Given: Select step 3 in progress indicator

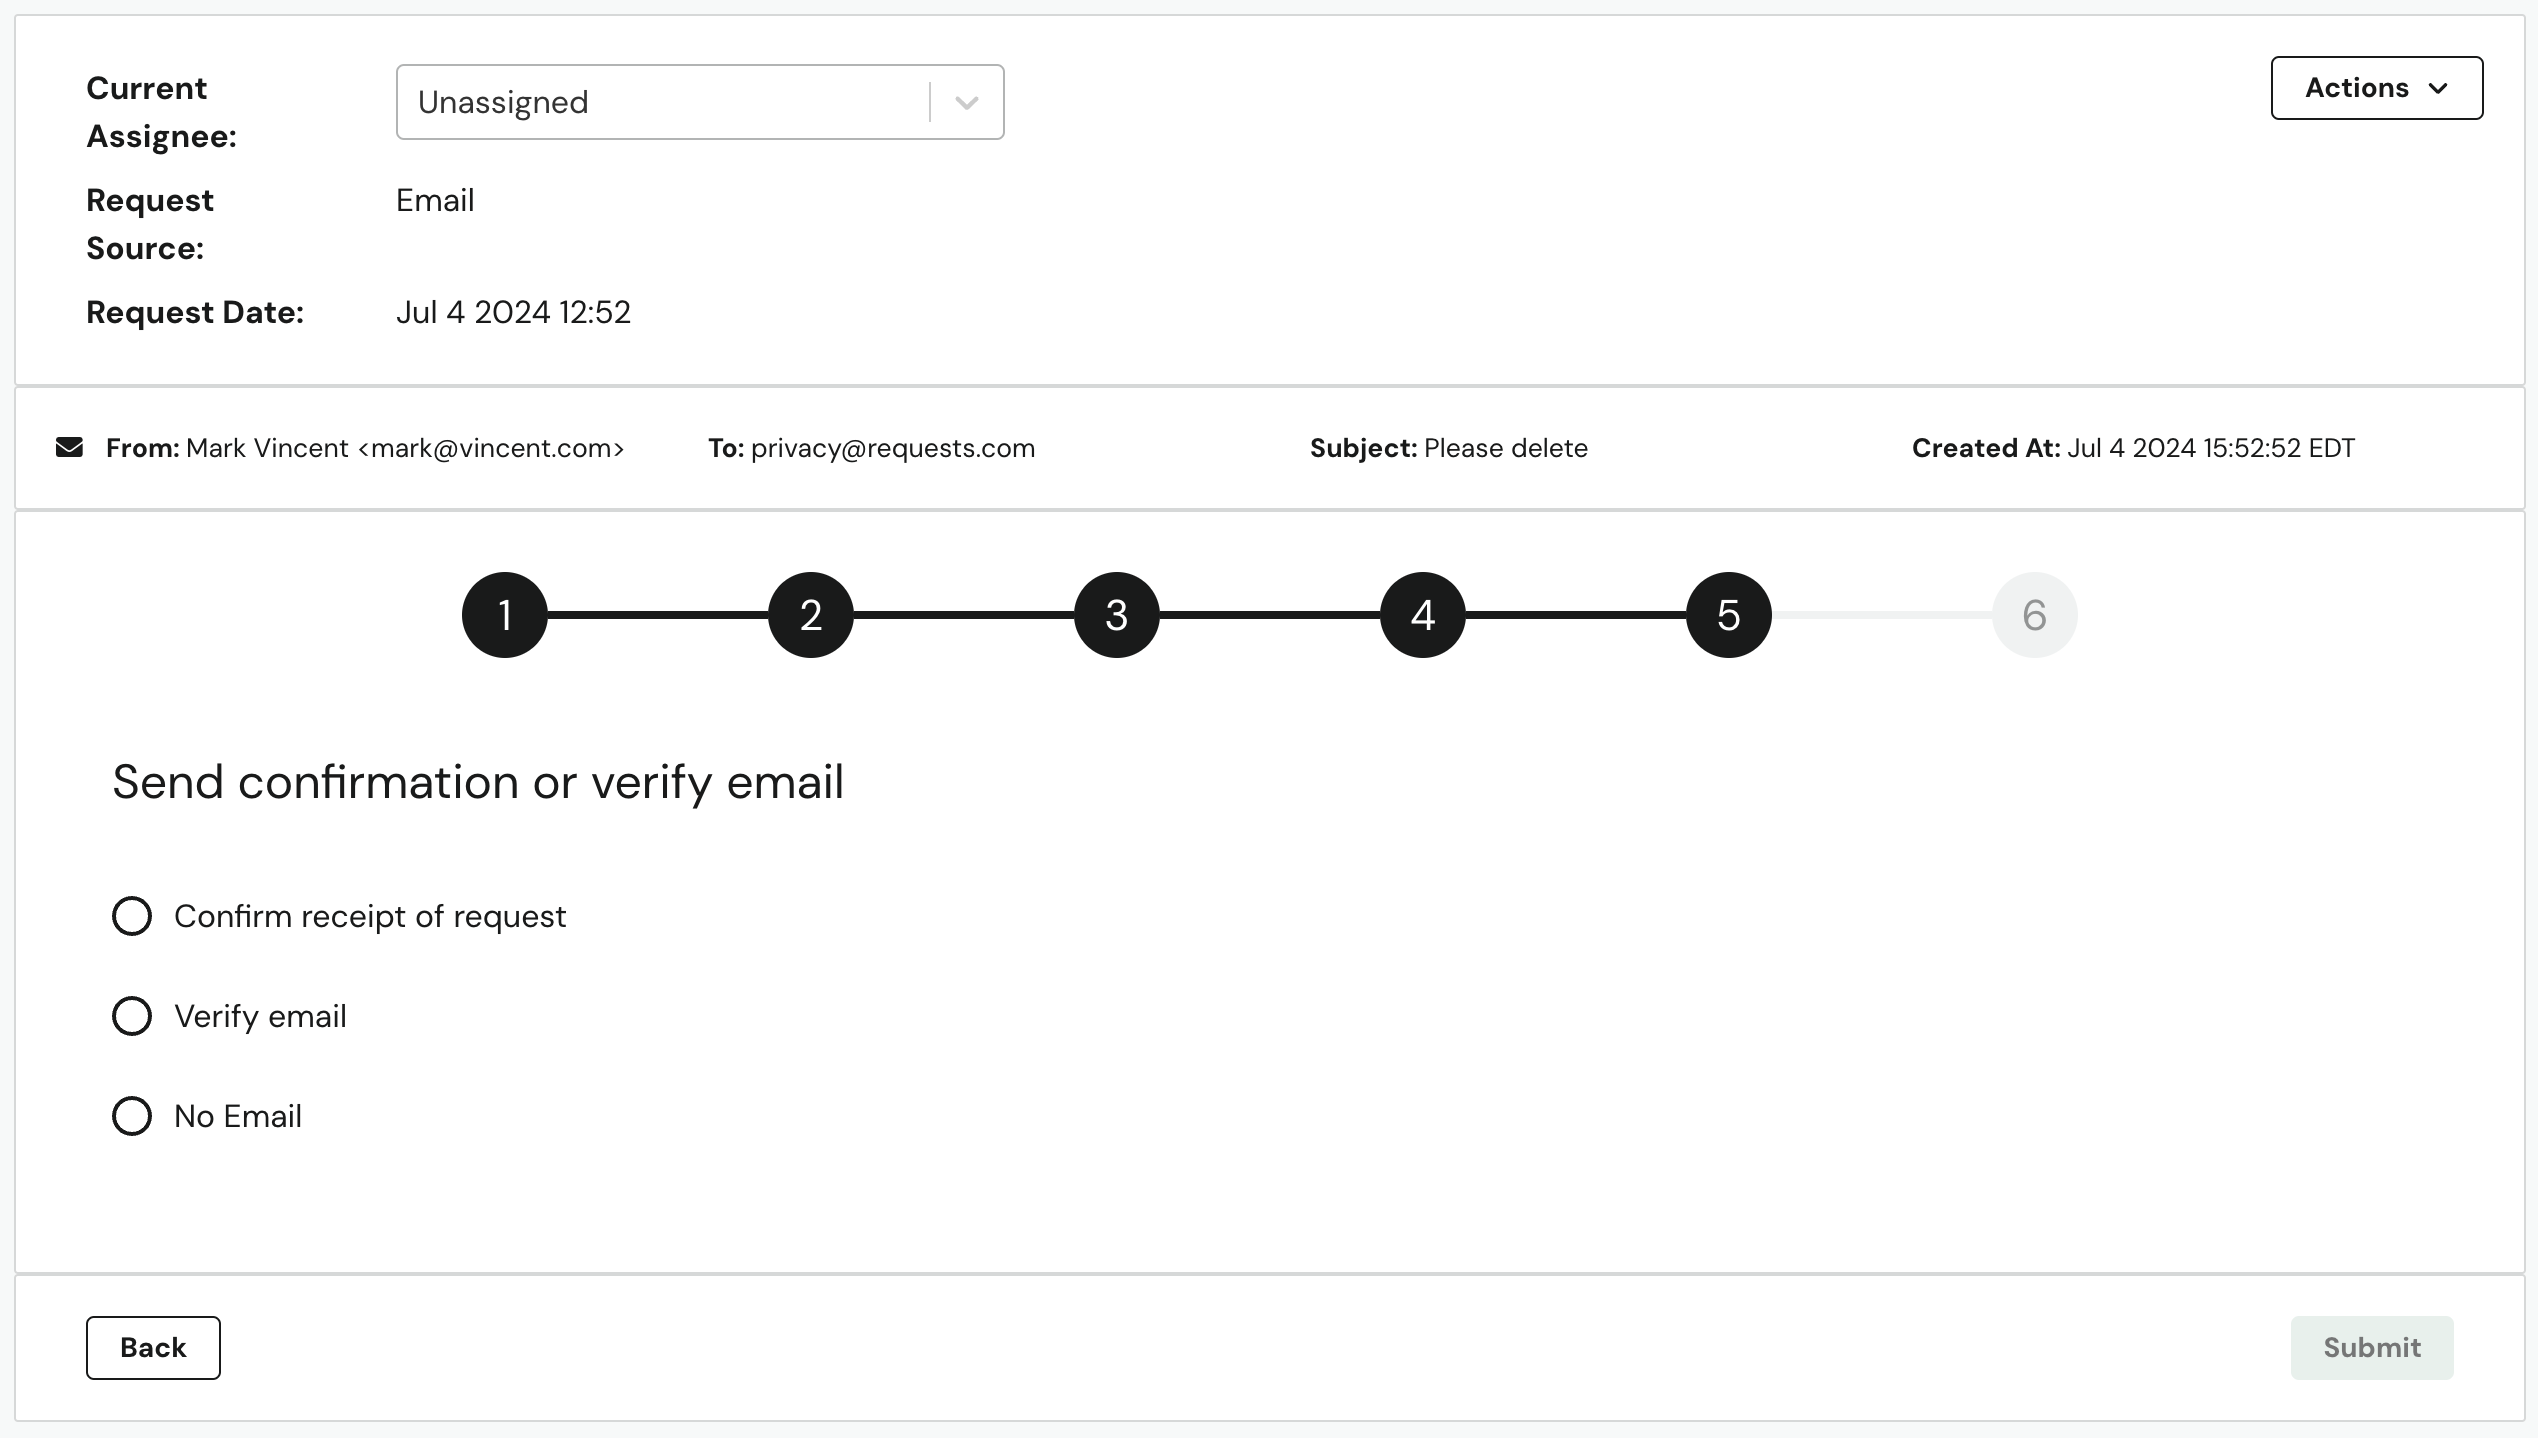Looking at the screenshot, I should [x=1116, y=614].
